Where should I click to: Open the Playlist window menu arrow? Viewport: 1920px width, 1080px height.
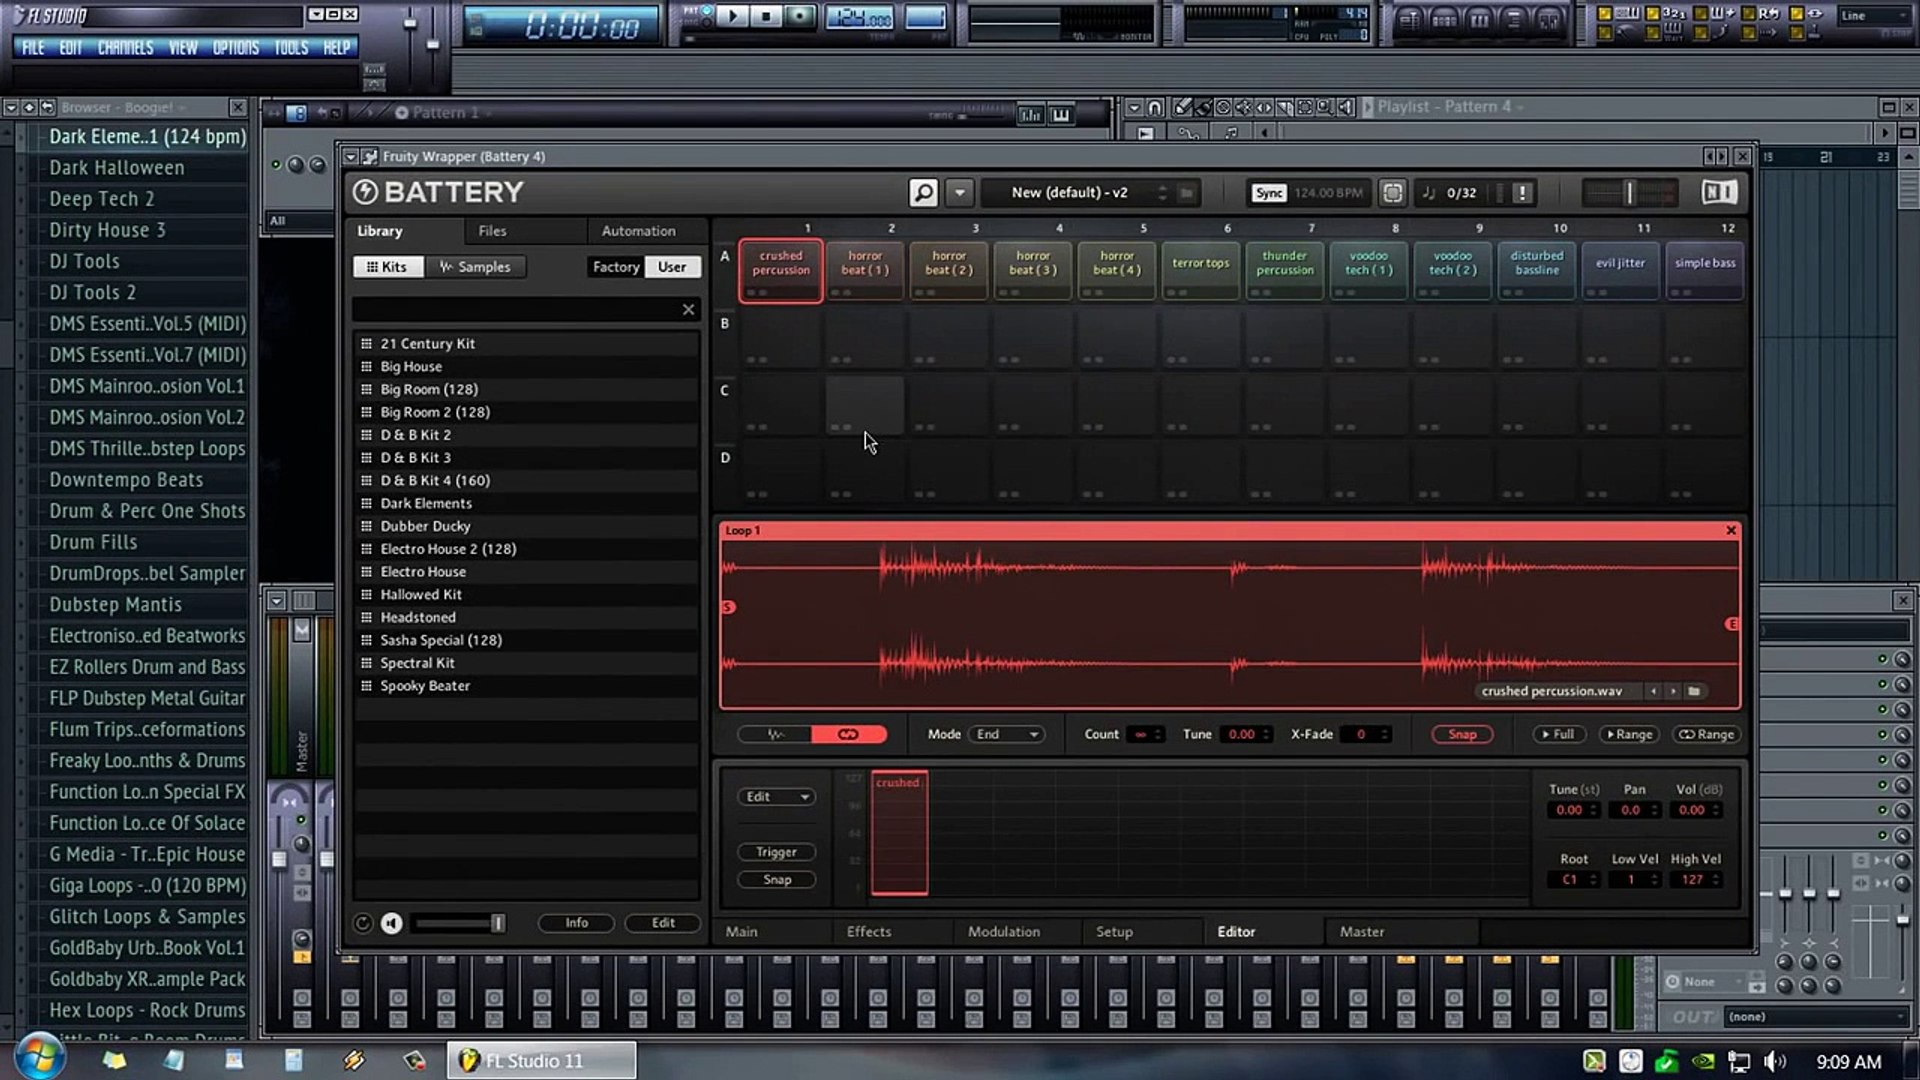point(1133,107)
